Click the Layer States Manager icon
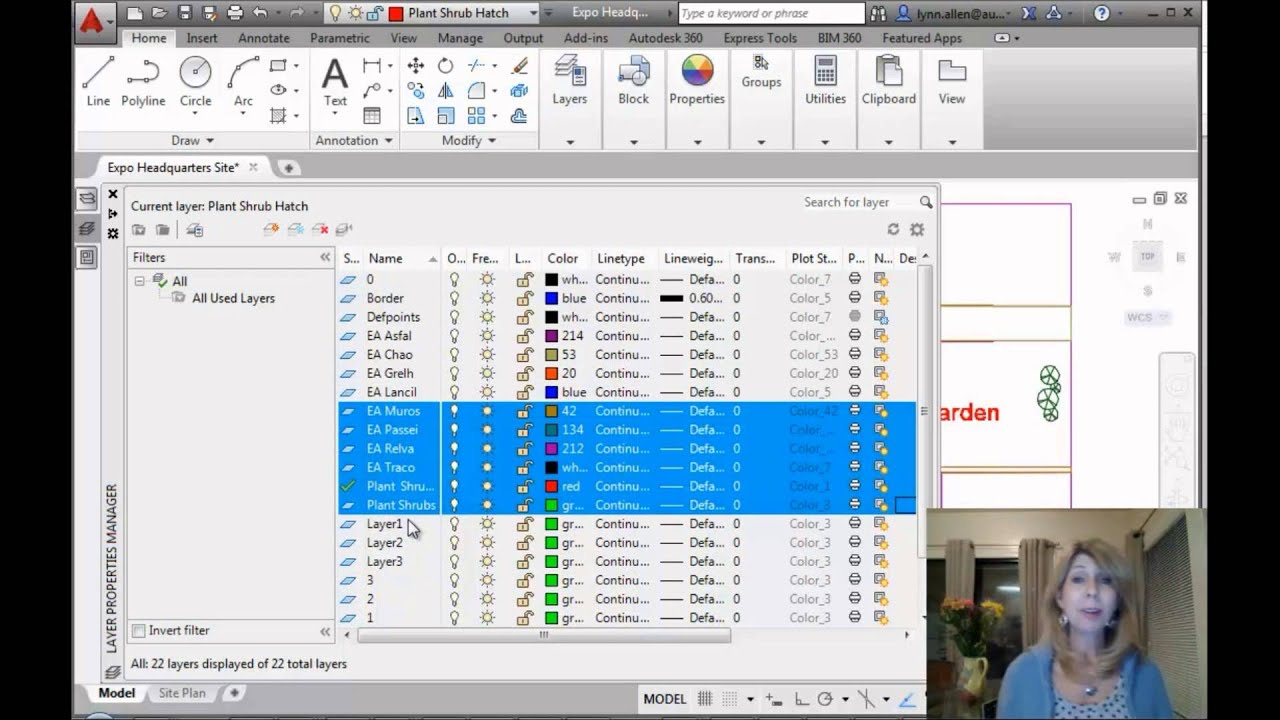The height and width of the screenshot is (720, 1280). click(195, 230)
